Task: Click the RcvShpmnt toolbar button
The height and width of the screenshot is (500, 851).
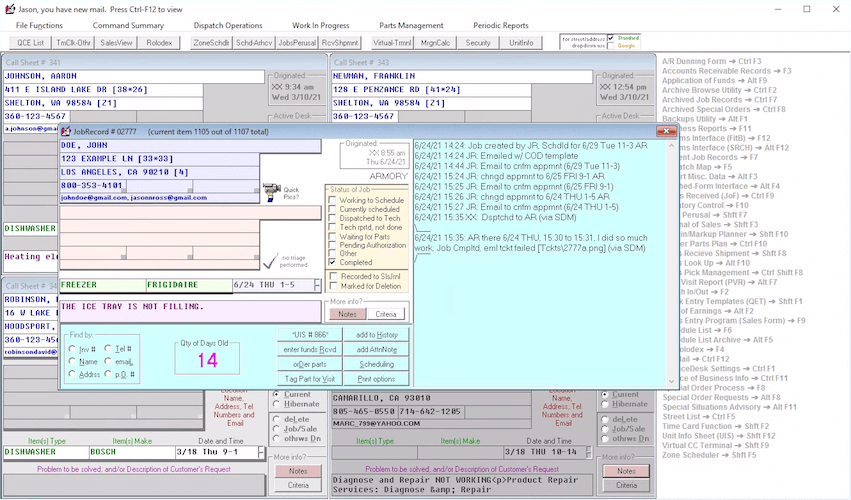Action: click(340, 43)
